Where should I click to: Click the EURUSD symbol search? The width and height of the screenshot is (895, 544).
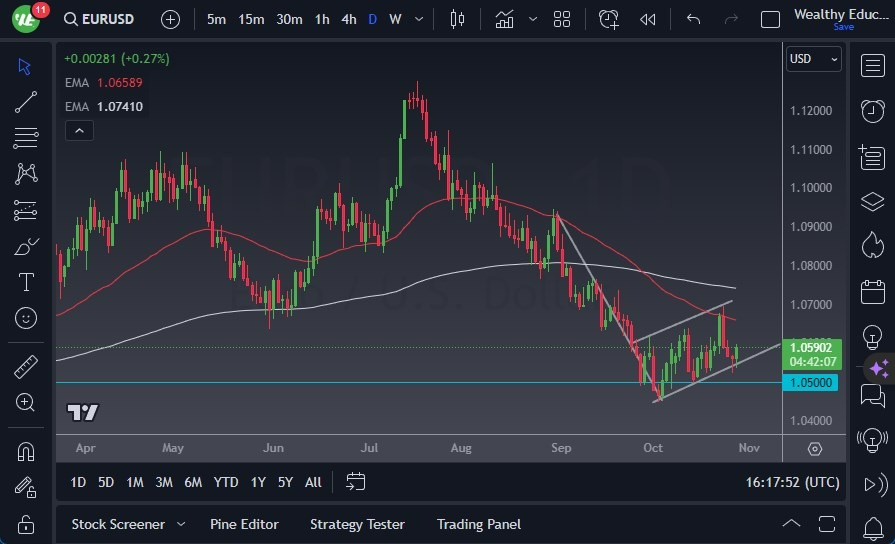(99, 19)
